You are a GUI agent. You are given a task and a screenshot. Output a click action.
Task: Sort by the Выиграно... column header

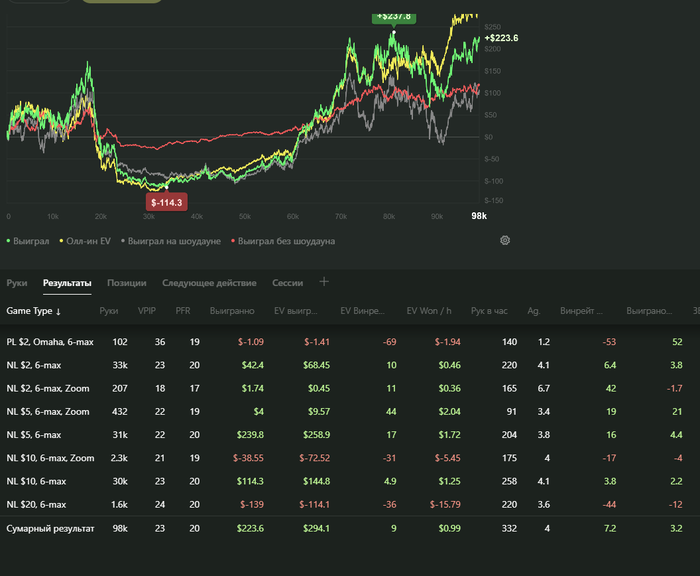click(x=649, y=311)
